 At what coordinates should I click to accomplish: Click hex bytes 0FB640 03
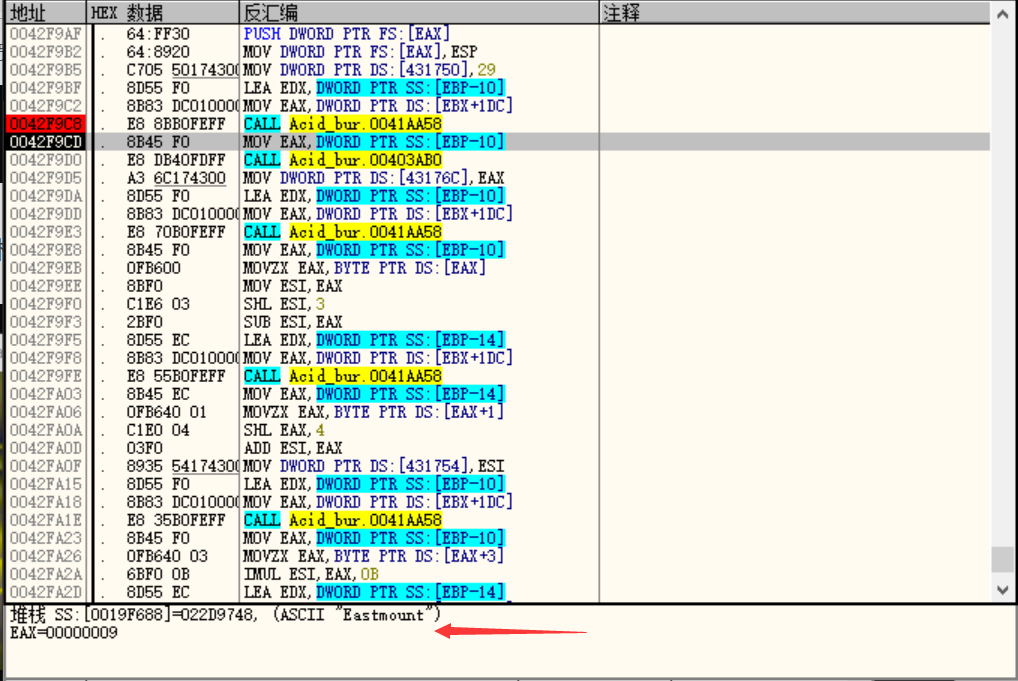[167, 556]
